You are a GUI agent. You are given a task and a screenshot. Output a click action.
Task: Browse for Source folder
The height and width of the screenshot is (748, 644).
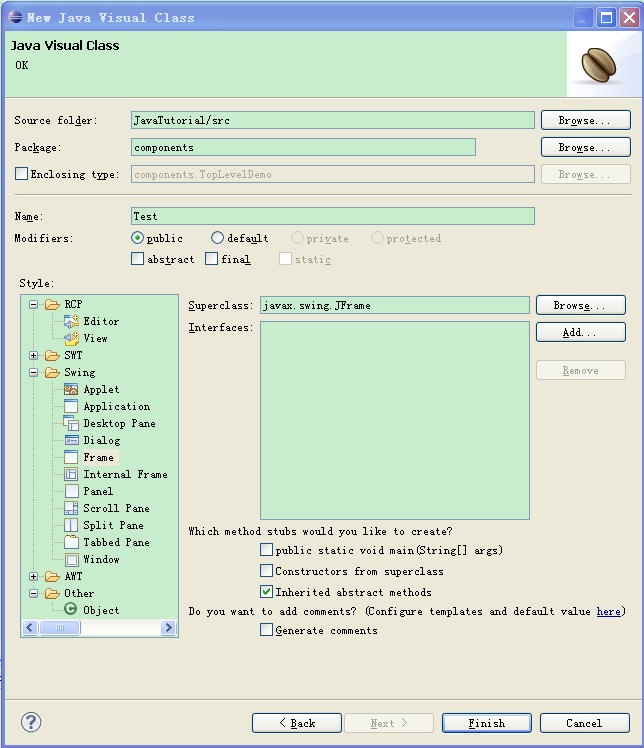(x=586, y=120)
